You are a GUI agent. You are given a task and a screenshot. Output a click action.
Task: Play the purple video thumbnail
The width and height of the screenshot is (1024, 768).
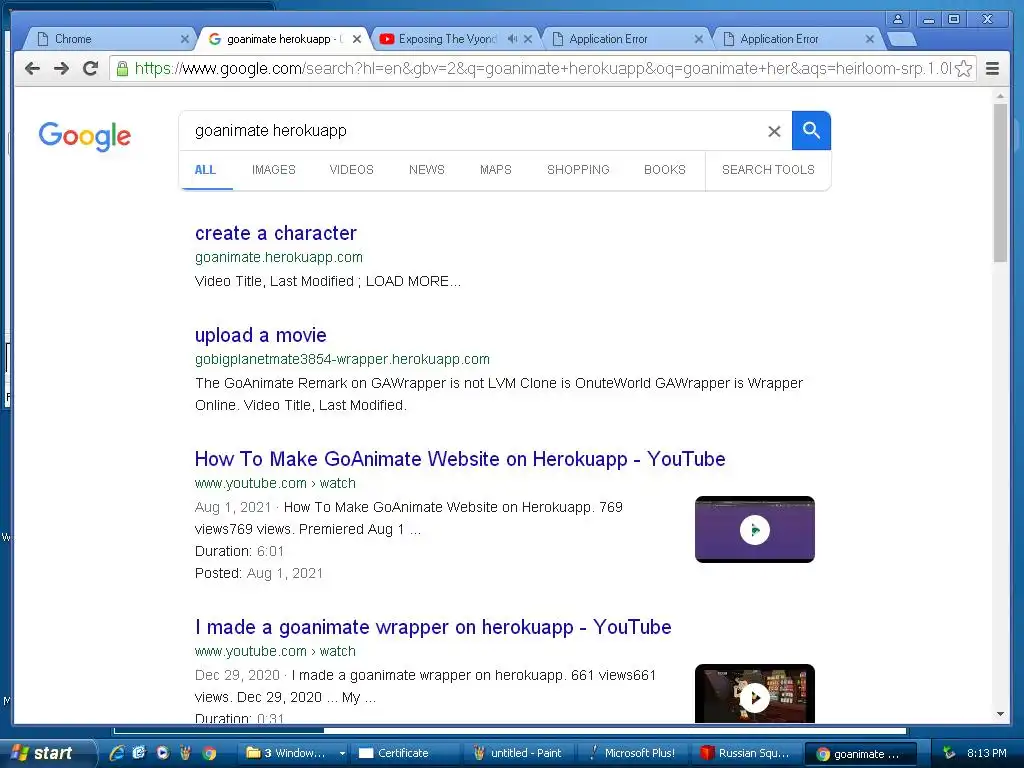[754, 530]
